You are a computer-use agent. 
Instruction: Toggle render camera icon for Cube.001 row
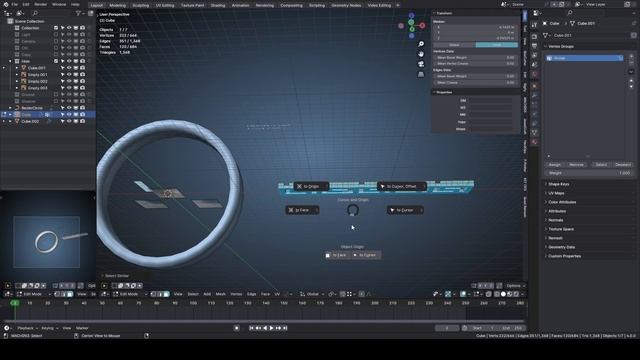tap(82, 68)
